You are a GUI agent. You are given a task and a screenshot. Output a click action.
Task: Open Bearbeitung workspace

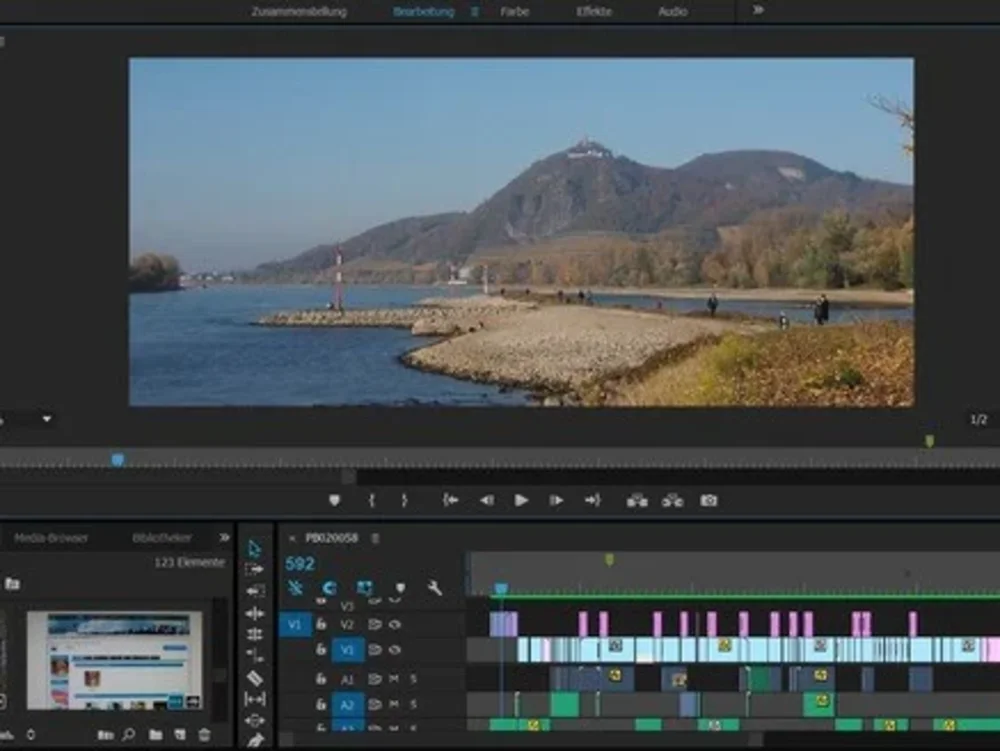(x=423, y=11)
